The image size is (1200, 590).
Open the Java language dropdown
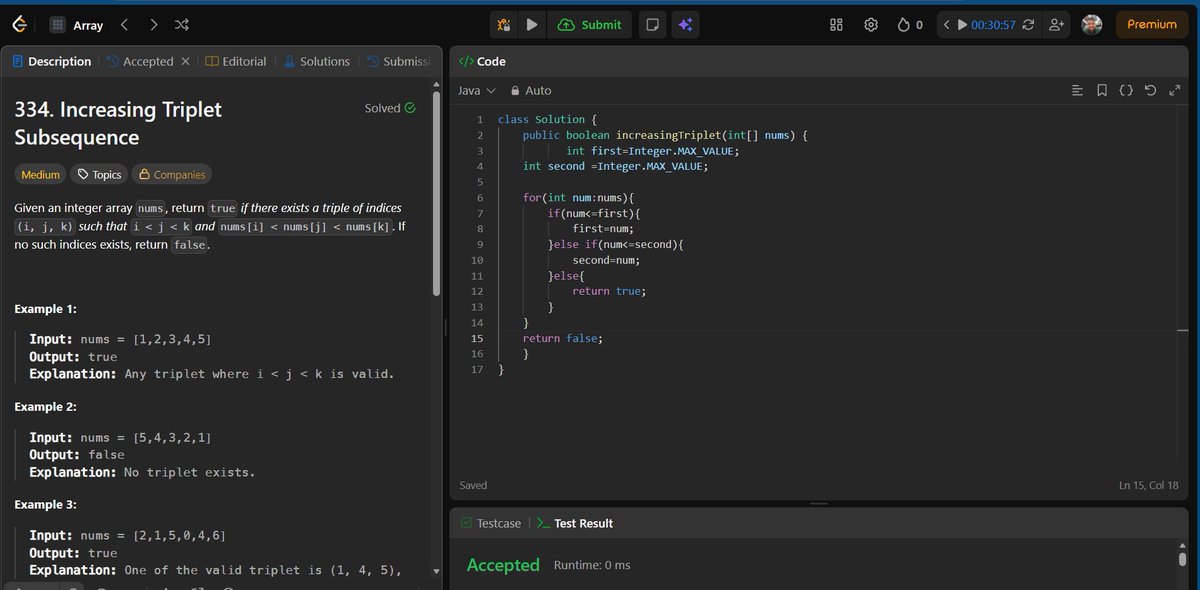pos(477,90)
